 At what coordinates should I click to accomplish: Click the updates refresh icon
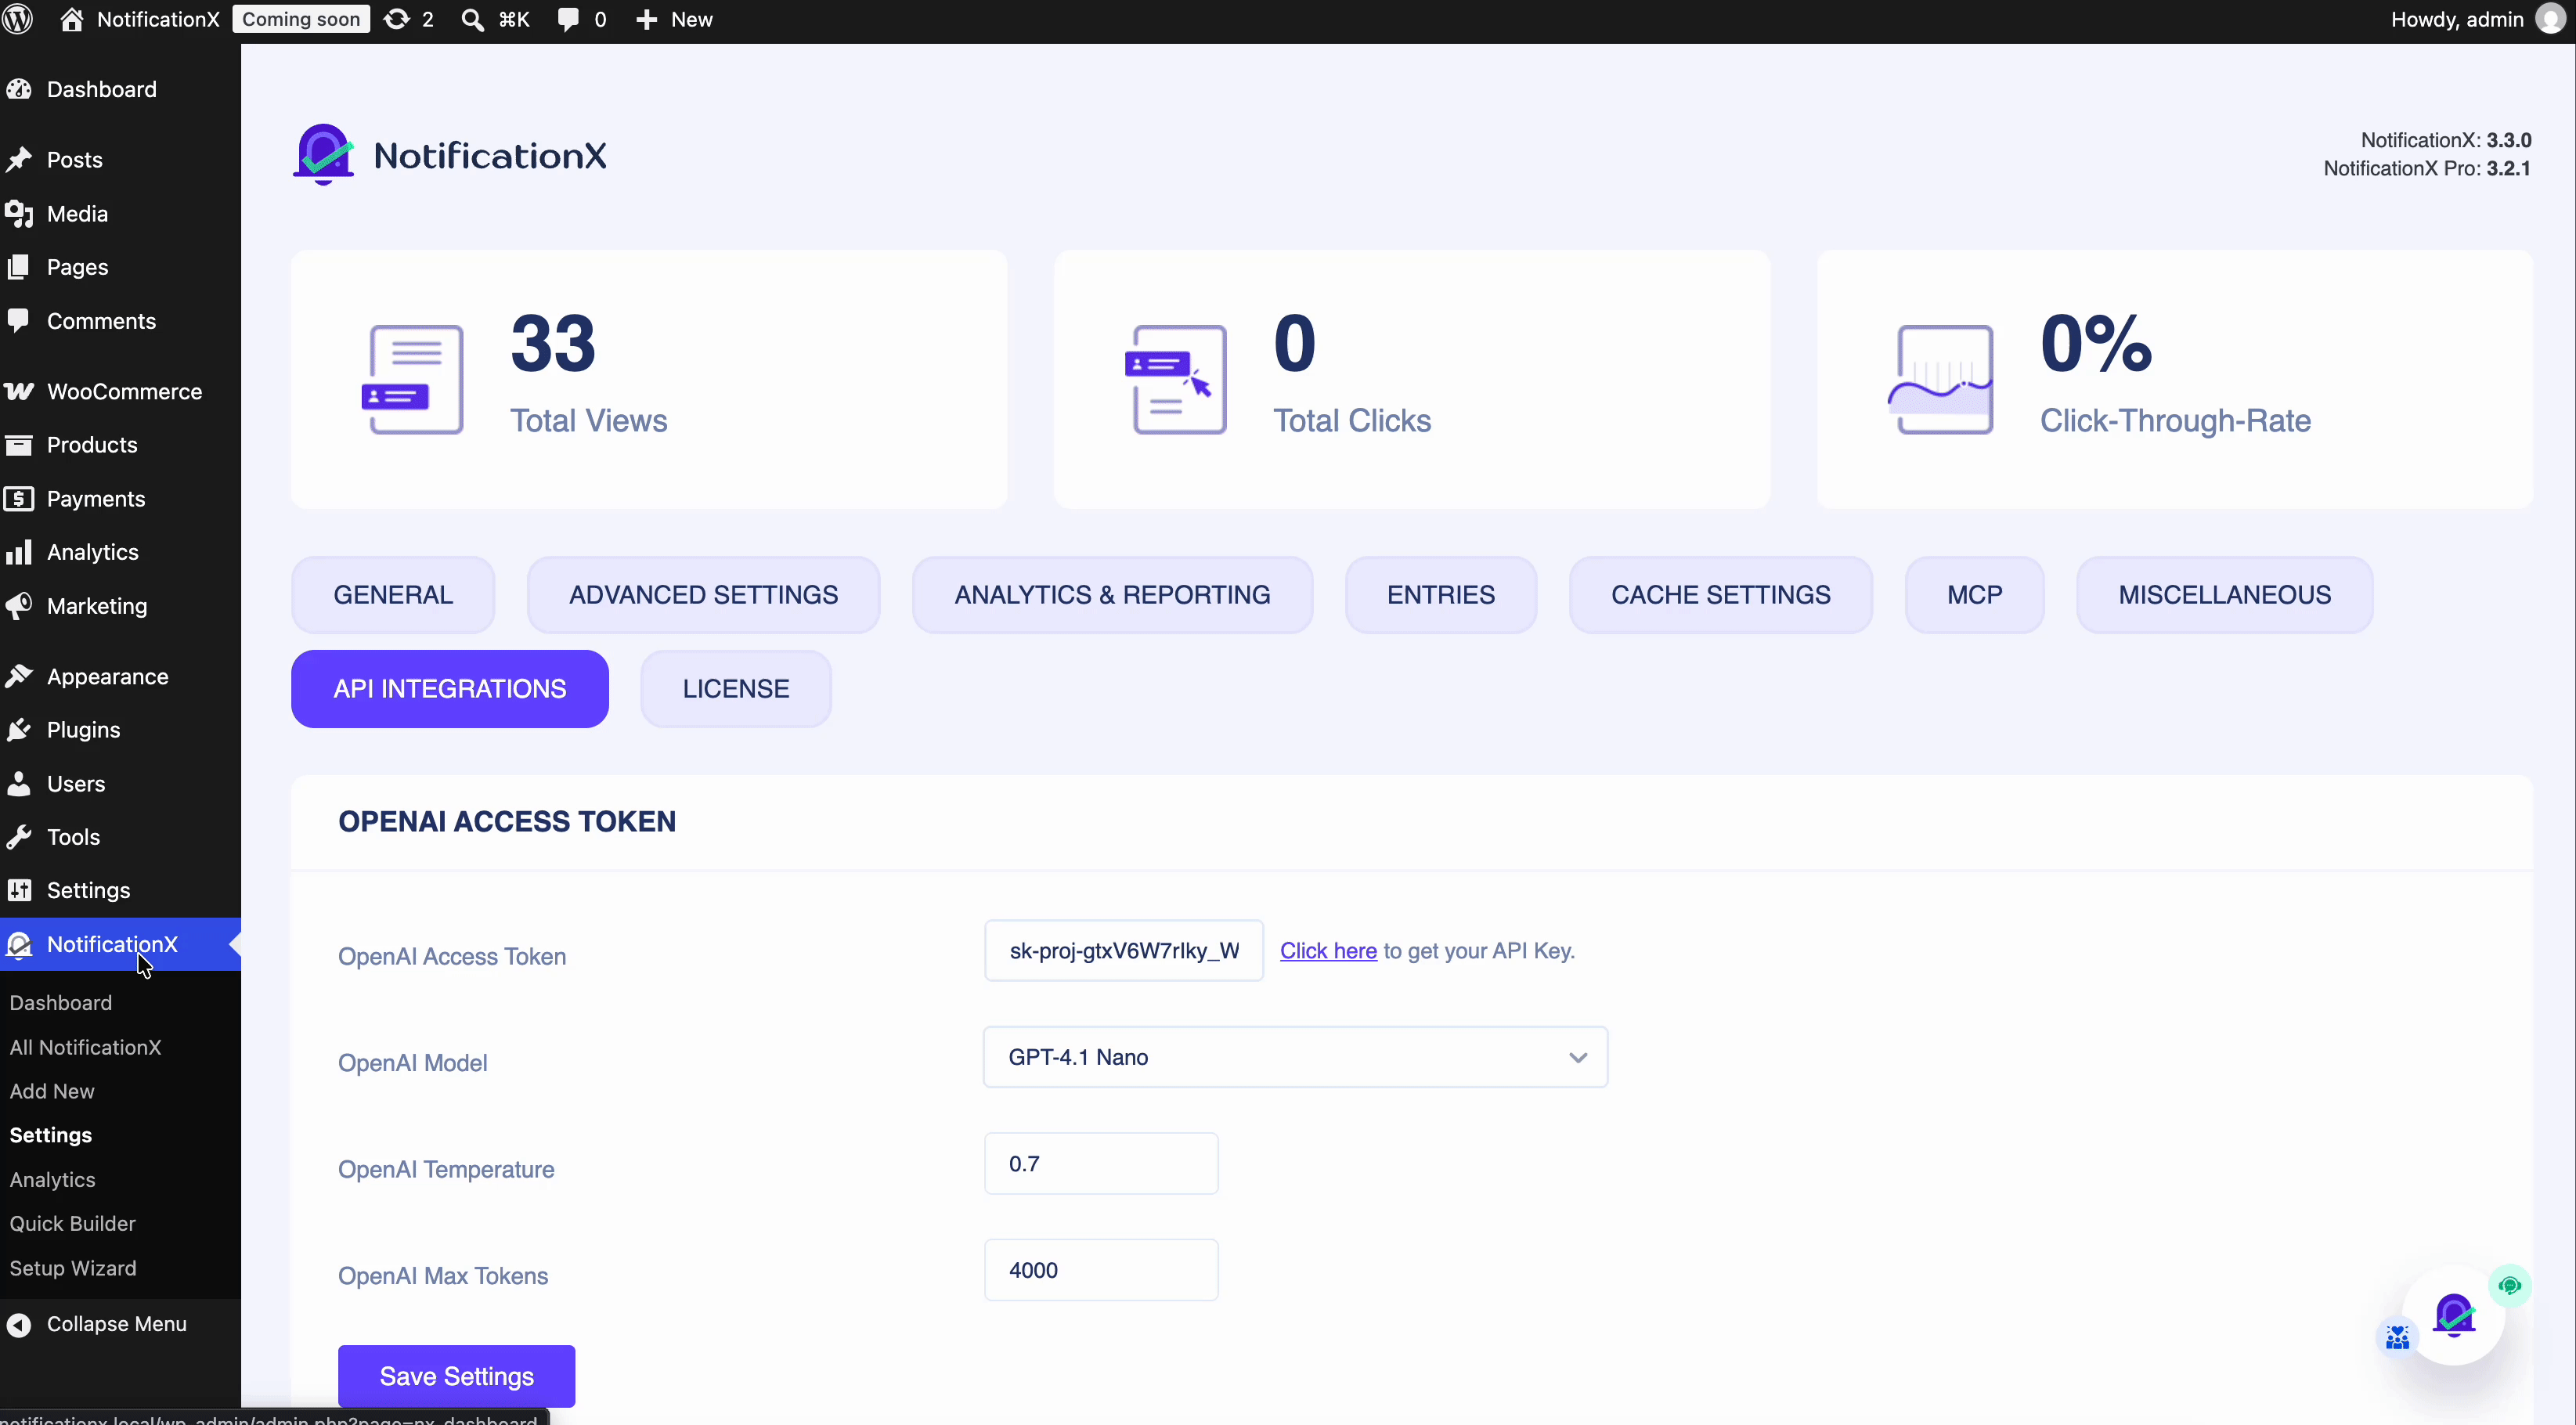397,19
